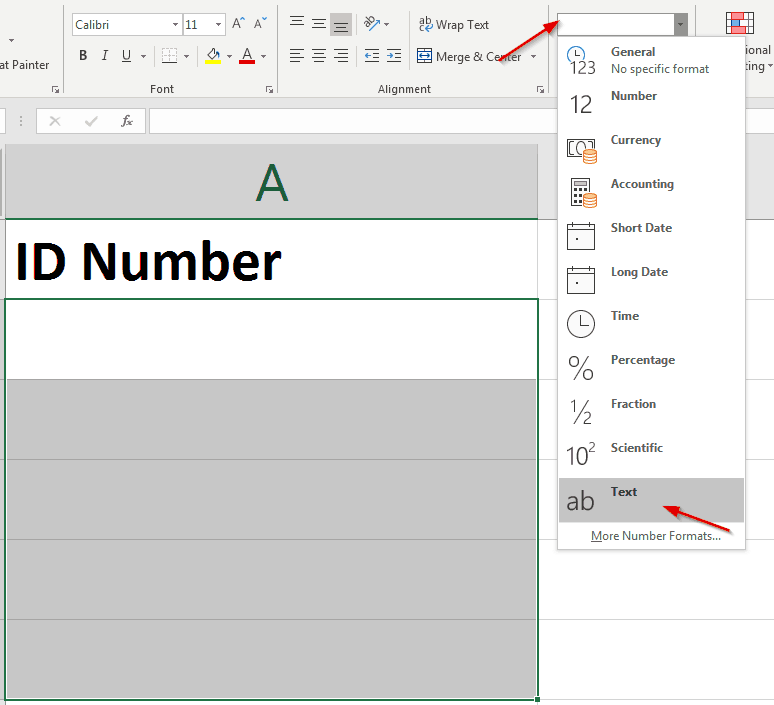
Task: Decrease Indent icon
Action: pyautogui.click(x=372, y=55)
